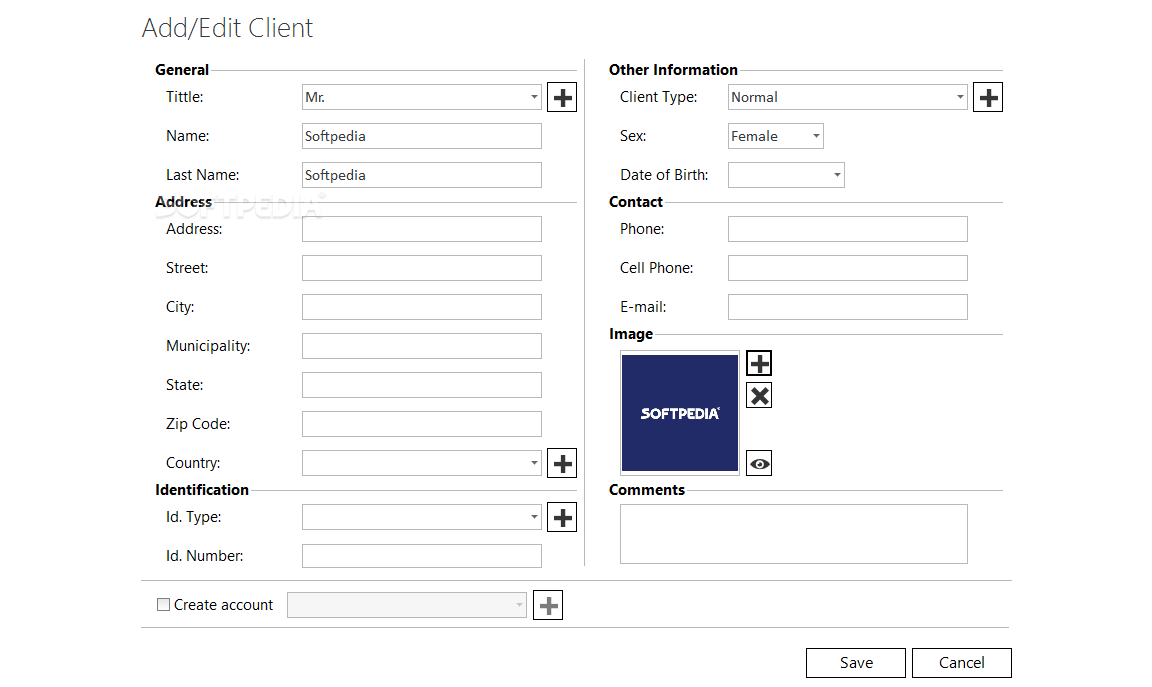Click the Last Name field

click(x=422, y=175)
